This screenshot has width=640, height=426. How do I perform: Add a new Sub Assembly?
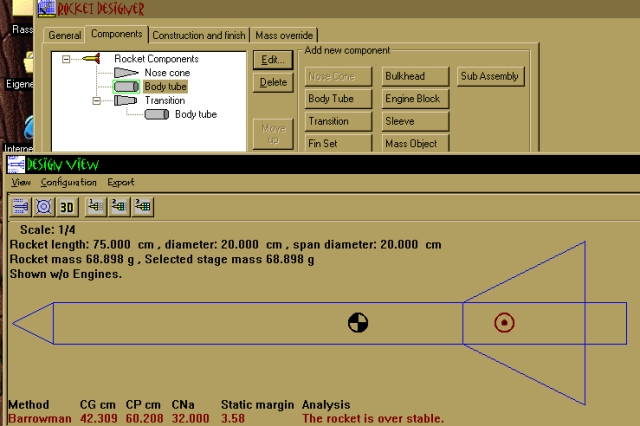point(491,76)
